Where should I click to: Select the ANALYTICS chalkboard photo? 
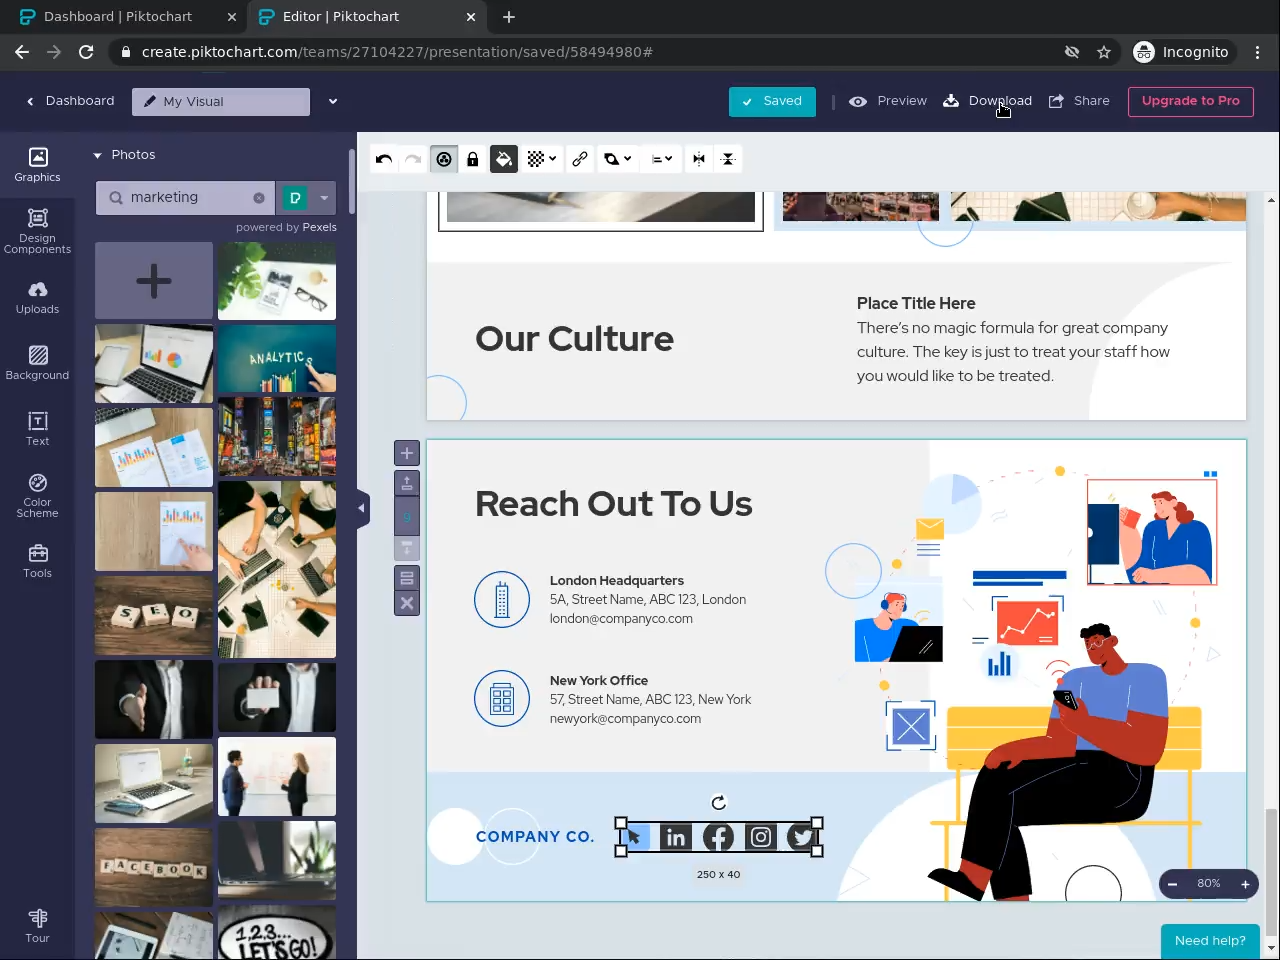[x=277, y=359]
